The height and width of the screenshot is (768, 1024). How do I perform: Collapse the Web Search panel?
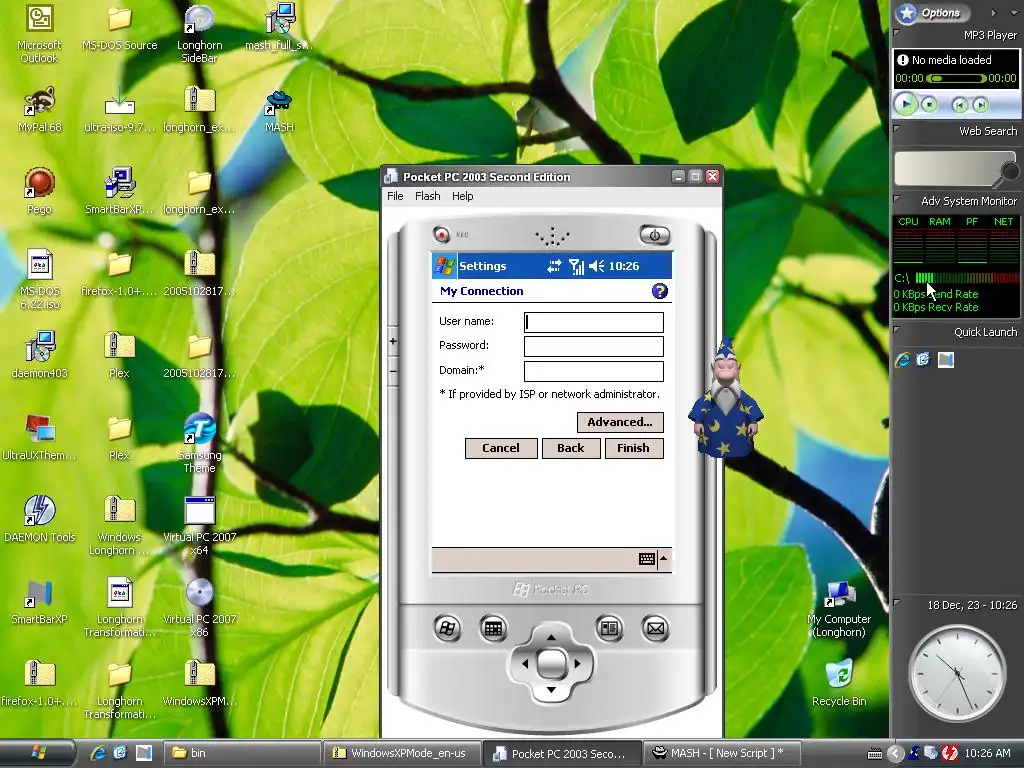tap(897, 129)
